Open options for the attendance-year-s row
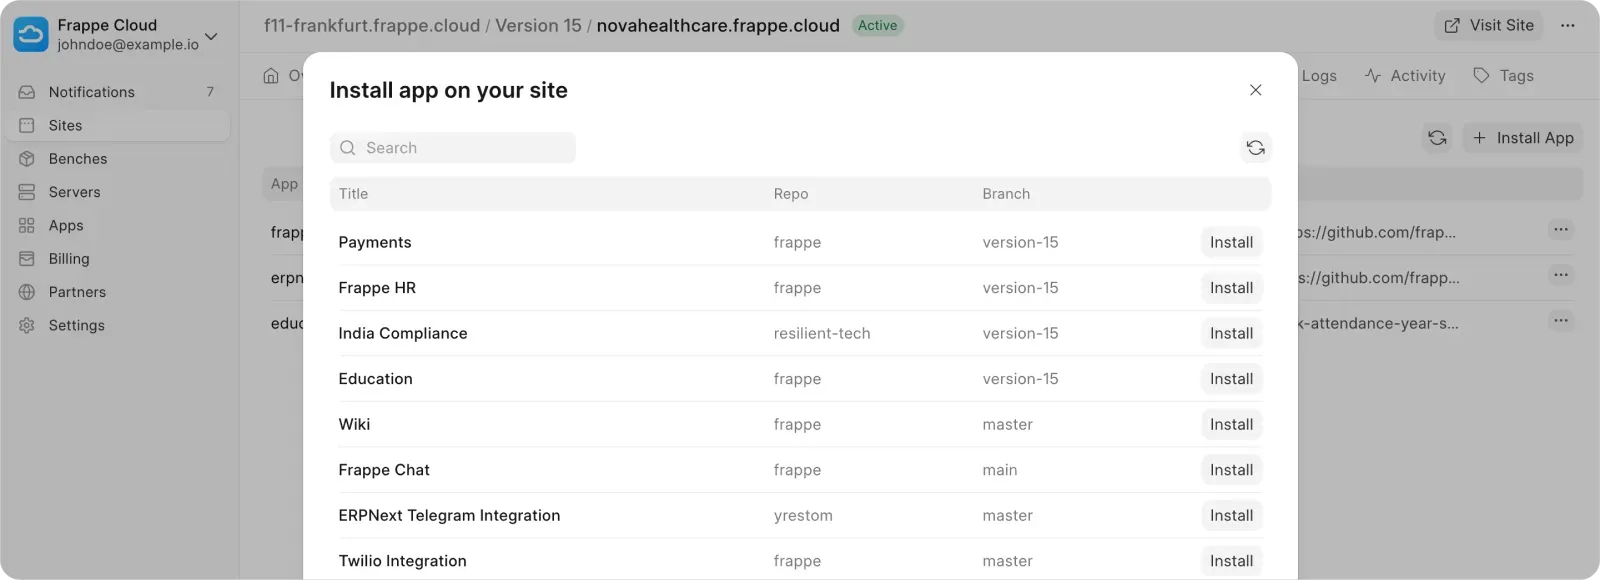This screenshot has width=1600, height=580. [1560, 321]
